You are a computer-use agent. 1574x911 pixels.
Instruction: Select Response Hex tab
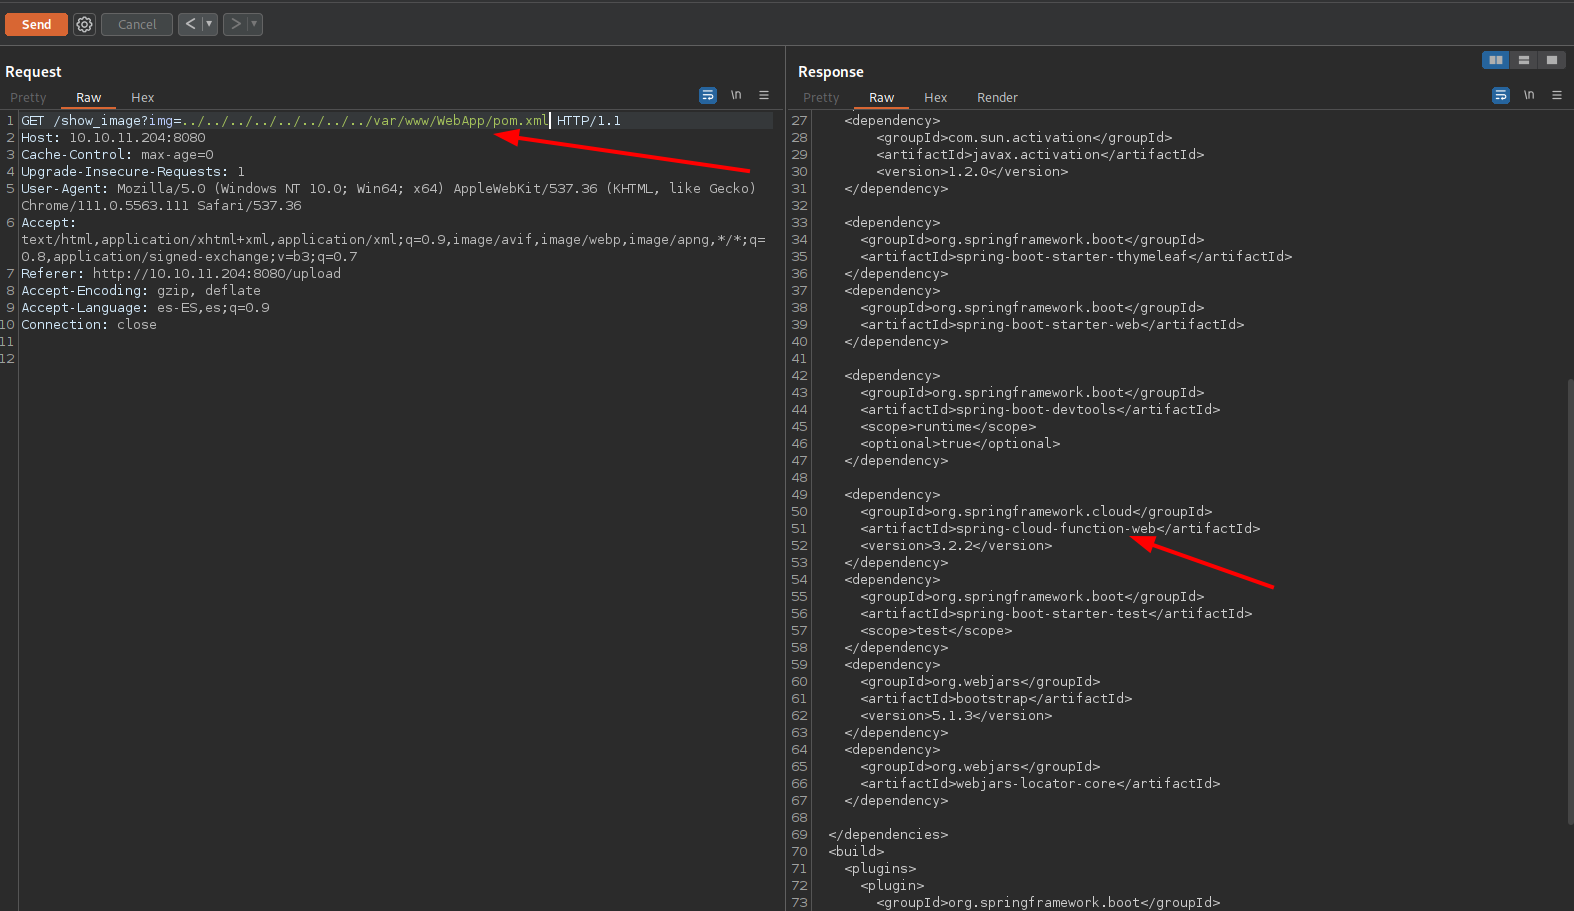pyautogui.click(x=936, y=97)
